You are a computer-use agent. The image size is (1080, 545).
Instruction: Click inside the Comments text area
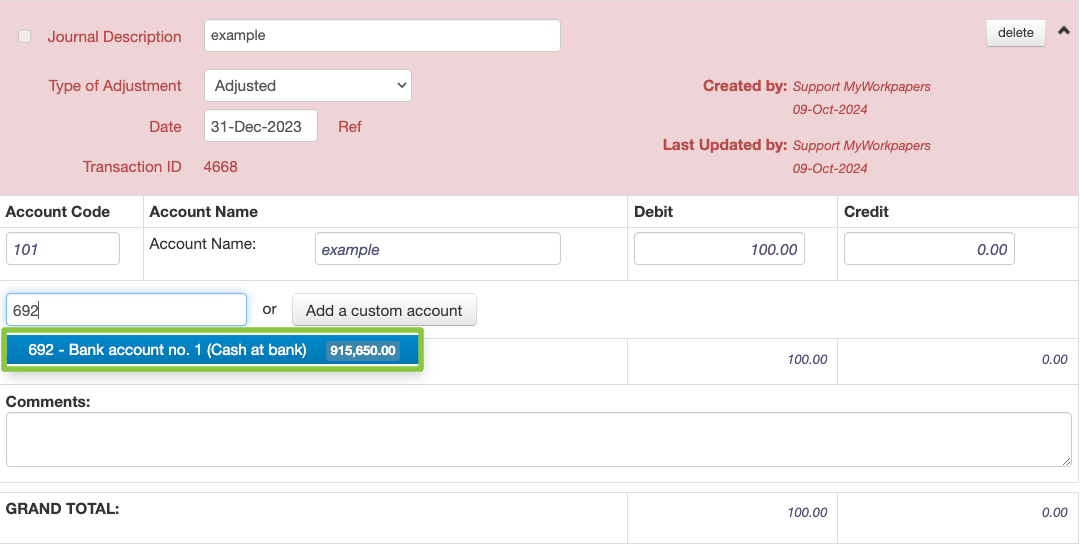(x=539, y=440)
